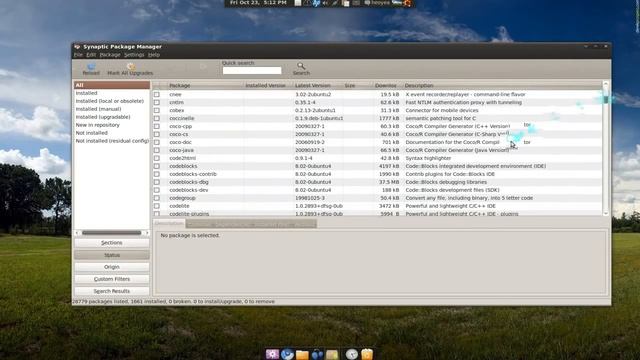Open the silver clock icon in the dock
This screenshot has height=360, width=640.
[x=351, y=354]
